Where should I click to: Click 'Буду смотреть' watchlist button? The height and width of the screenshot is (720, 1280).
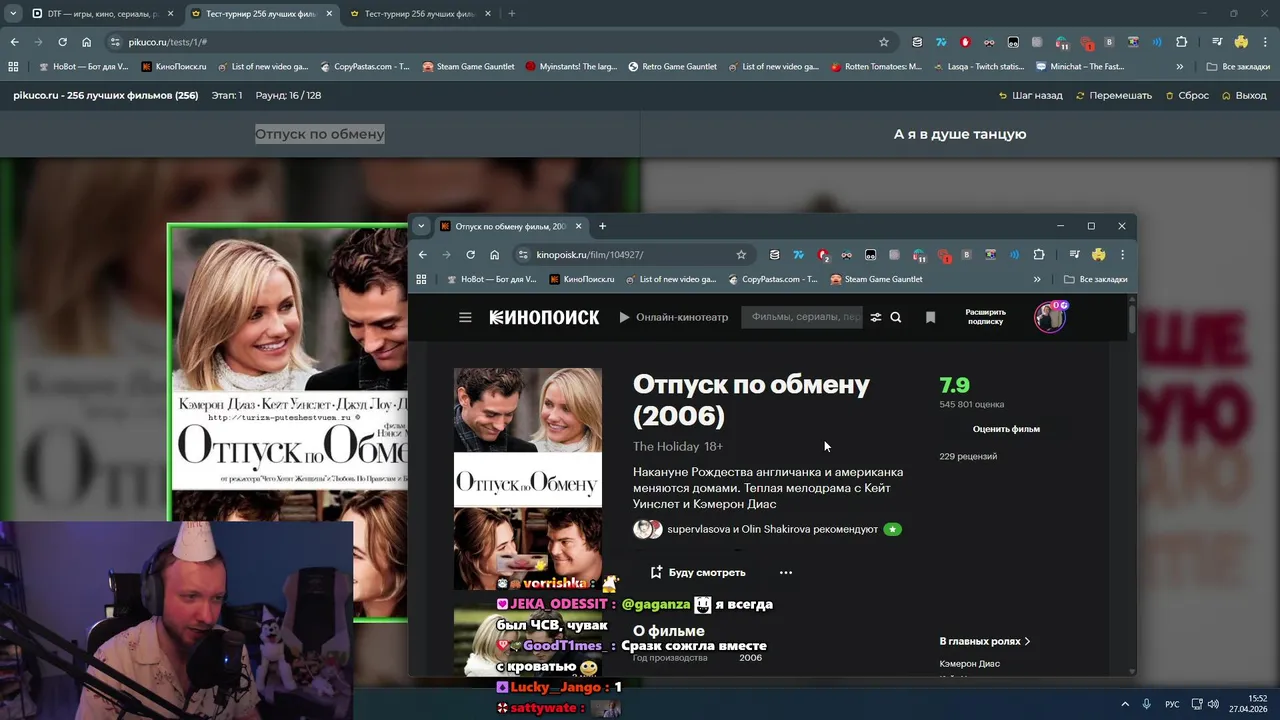point(698,573)
